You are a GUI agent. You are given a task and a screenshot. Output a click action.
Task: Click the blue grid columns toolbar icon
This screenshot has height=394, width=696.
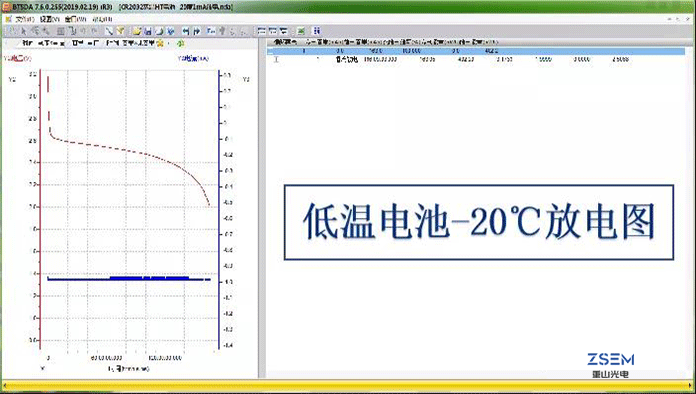[316, 31]
